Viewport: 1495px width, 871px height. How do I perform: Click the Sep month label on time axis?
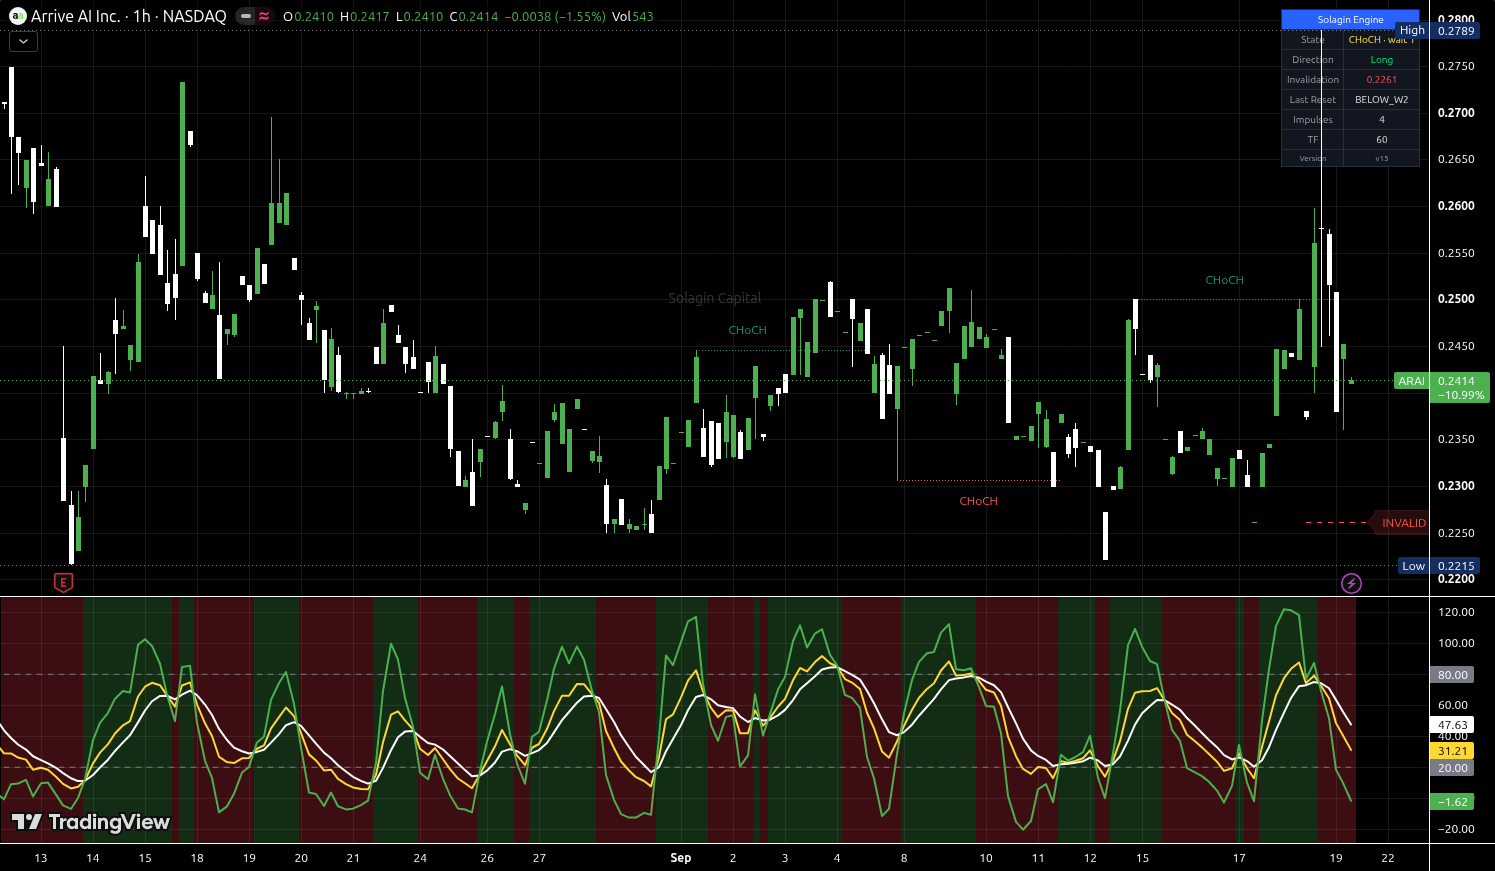point(680,858)
